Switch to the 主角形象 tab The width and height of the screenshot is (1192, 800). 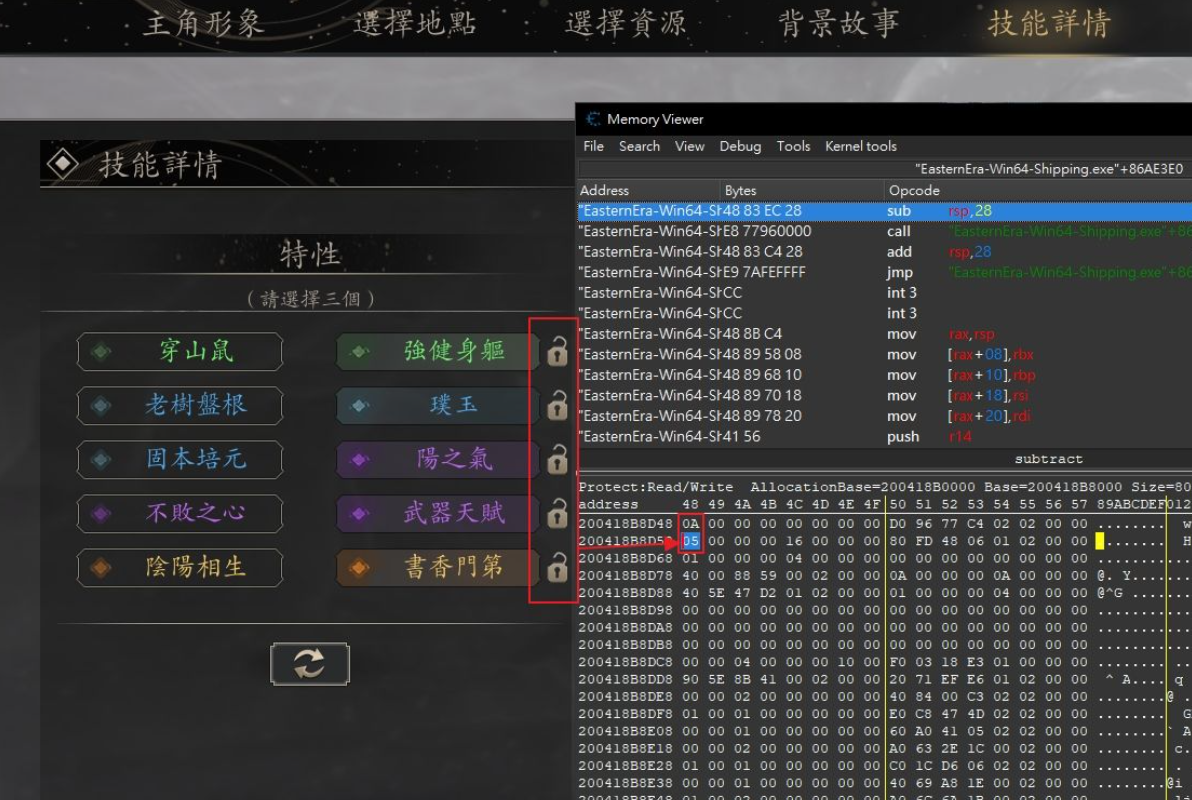pyautogui.click(x=204, y=24)
